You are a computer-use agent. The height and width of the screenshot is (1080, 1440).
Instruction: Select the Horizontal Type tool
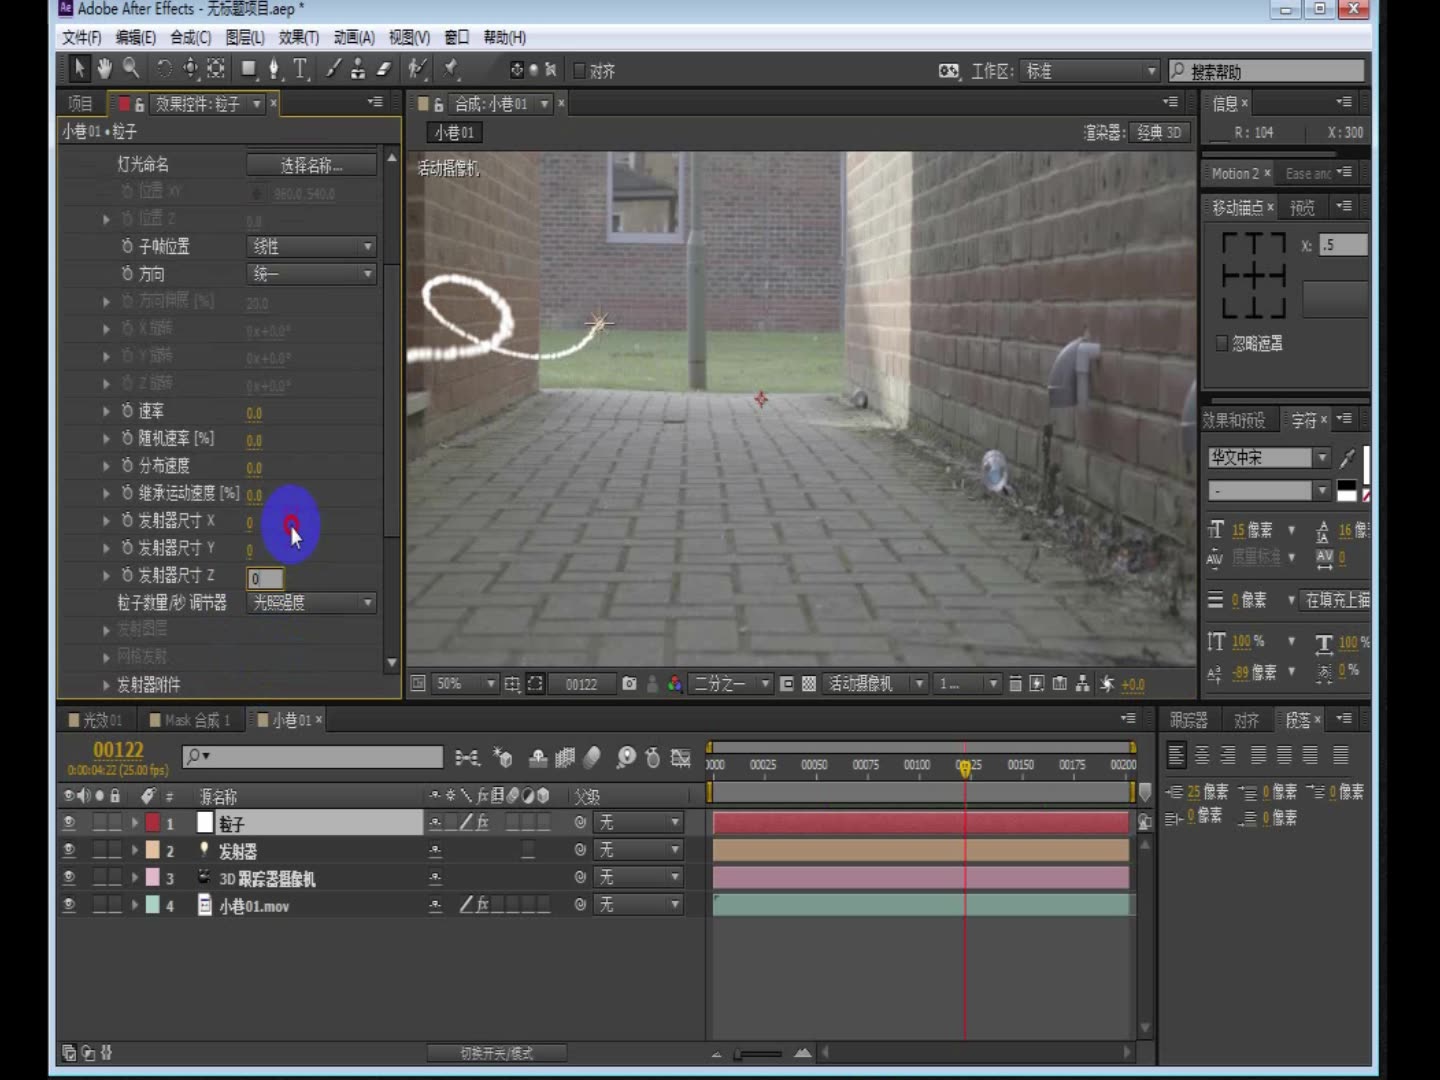[299, 69]
